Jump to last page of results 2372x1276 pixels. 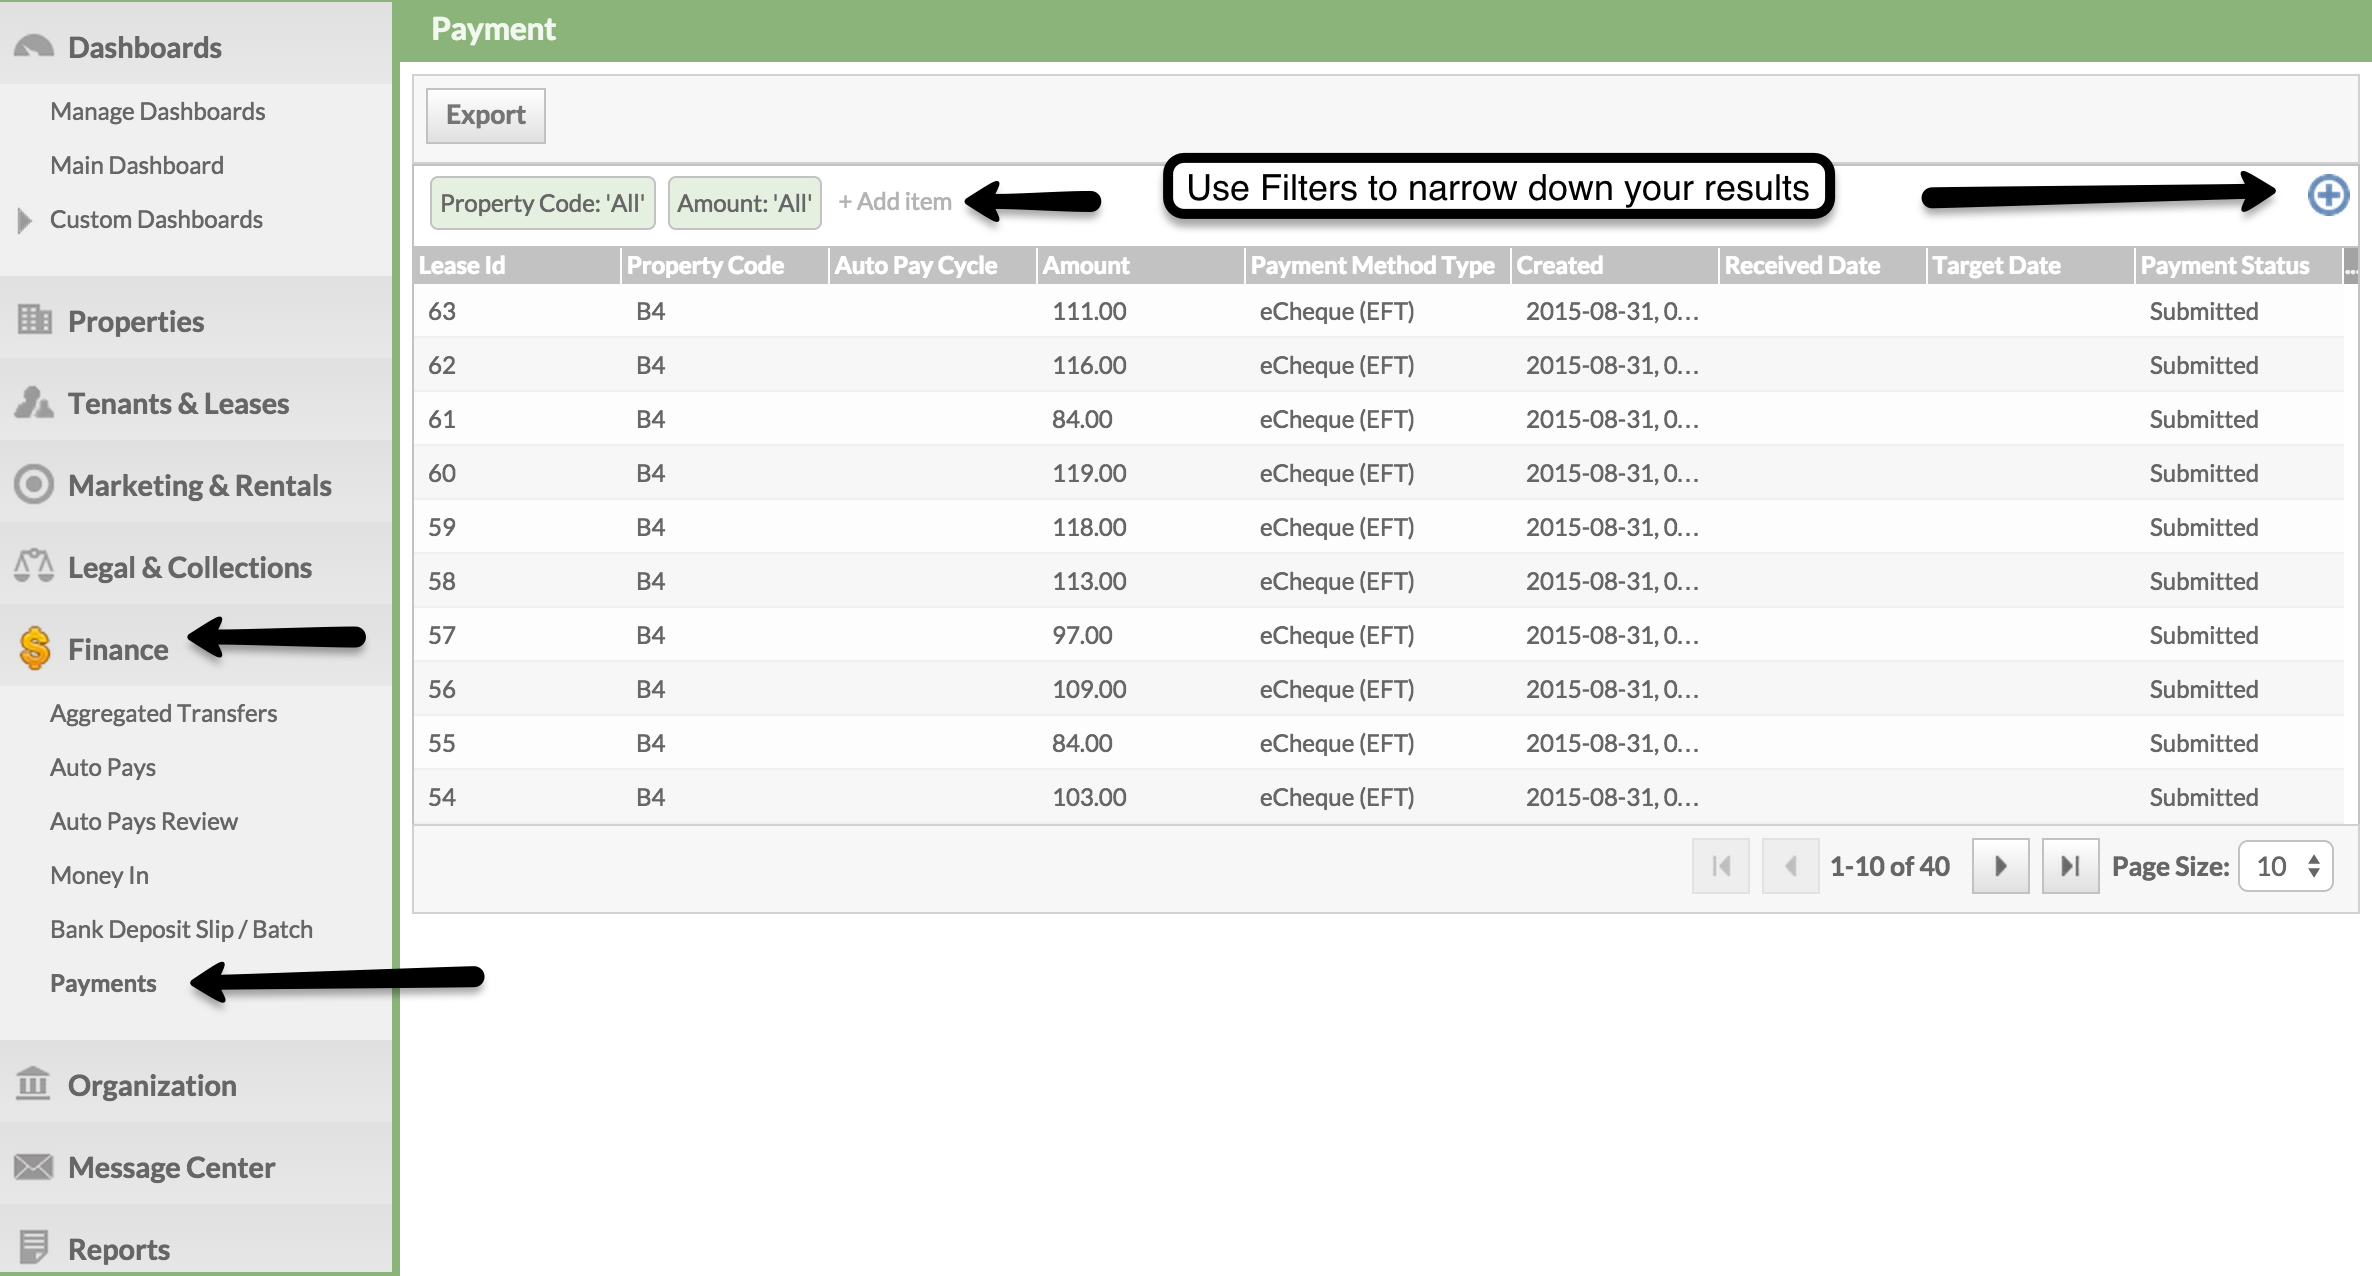[2069, 866]
